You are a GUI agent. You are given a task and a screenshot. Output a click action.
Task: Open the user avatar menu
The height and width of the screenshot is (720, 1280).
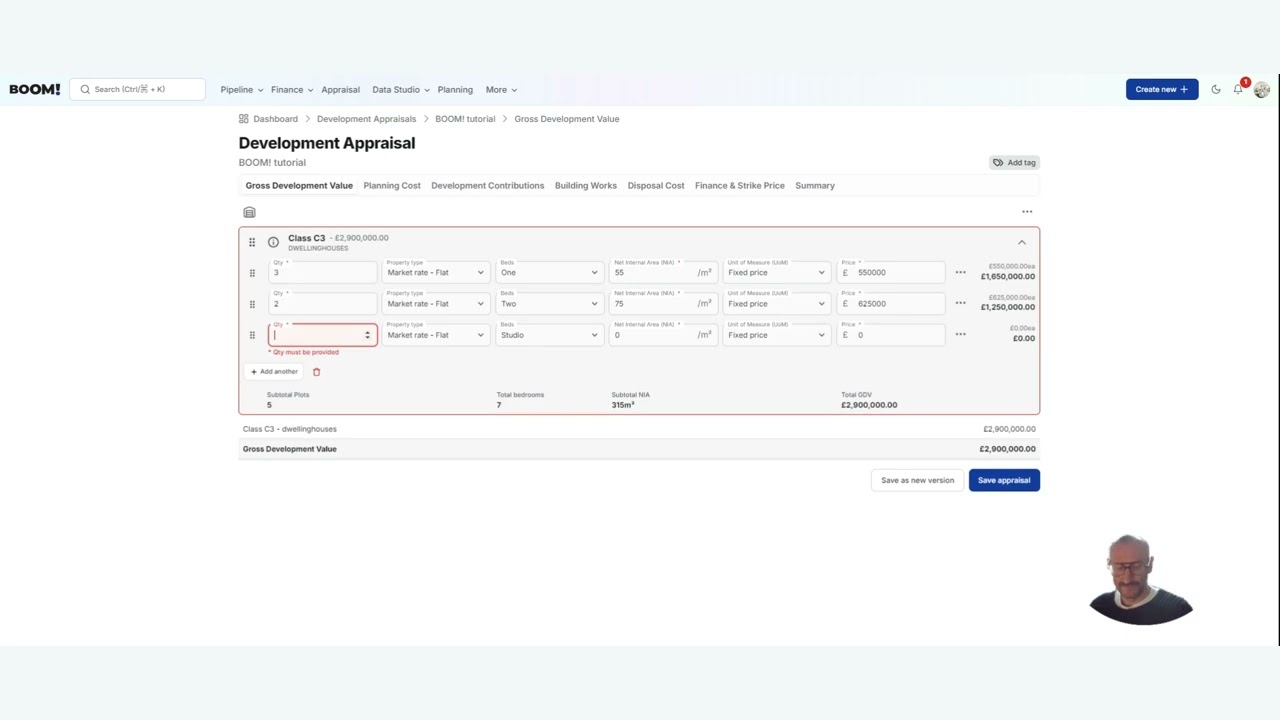1262,89
